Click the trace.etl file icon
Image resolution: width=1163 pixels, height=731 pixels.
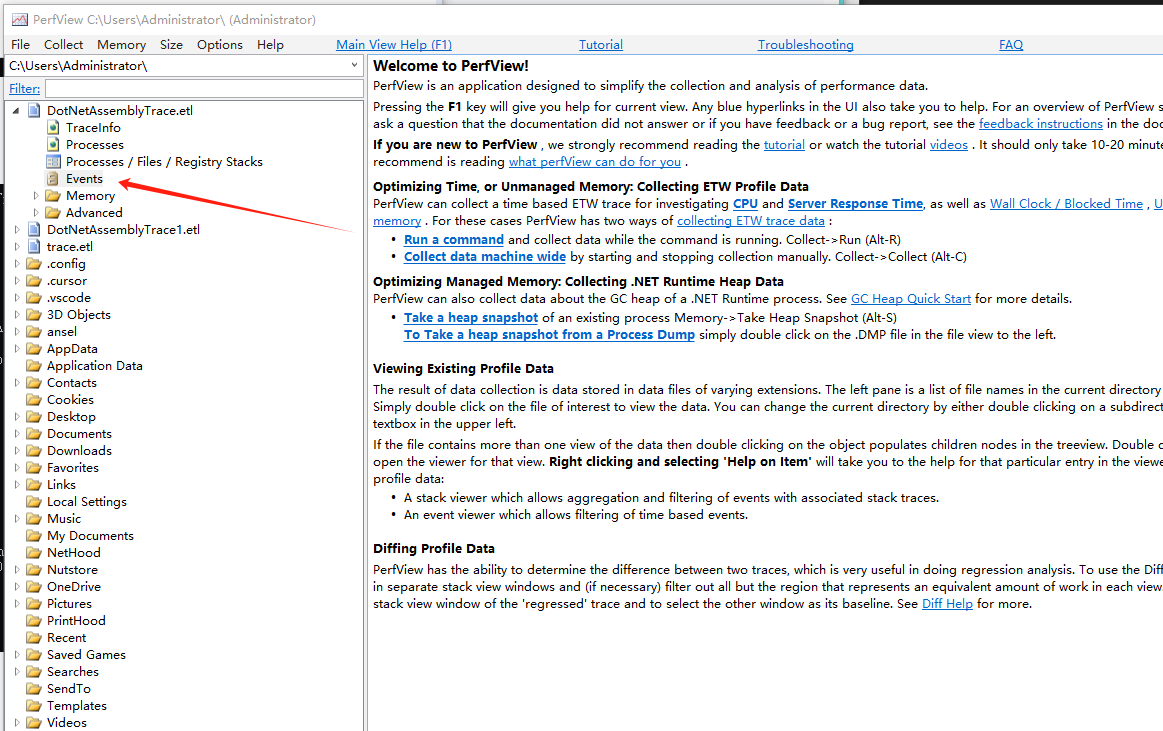click(x=33, y=247)
